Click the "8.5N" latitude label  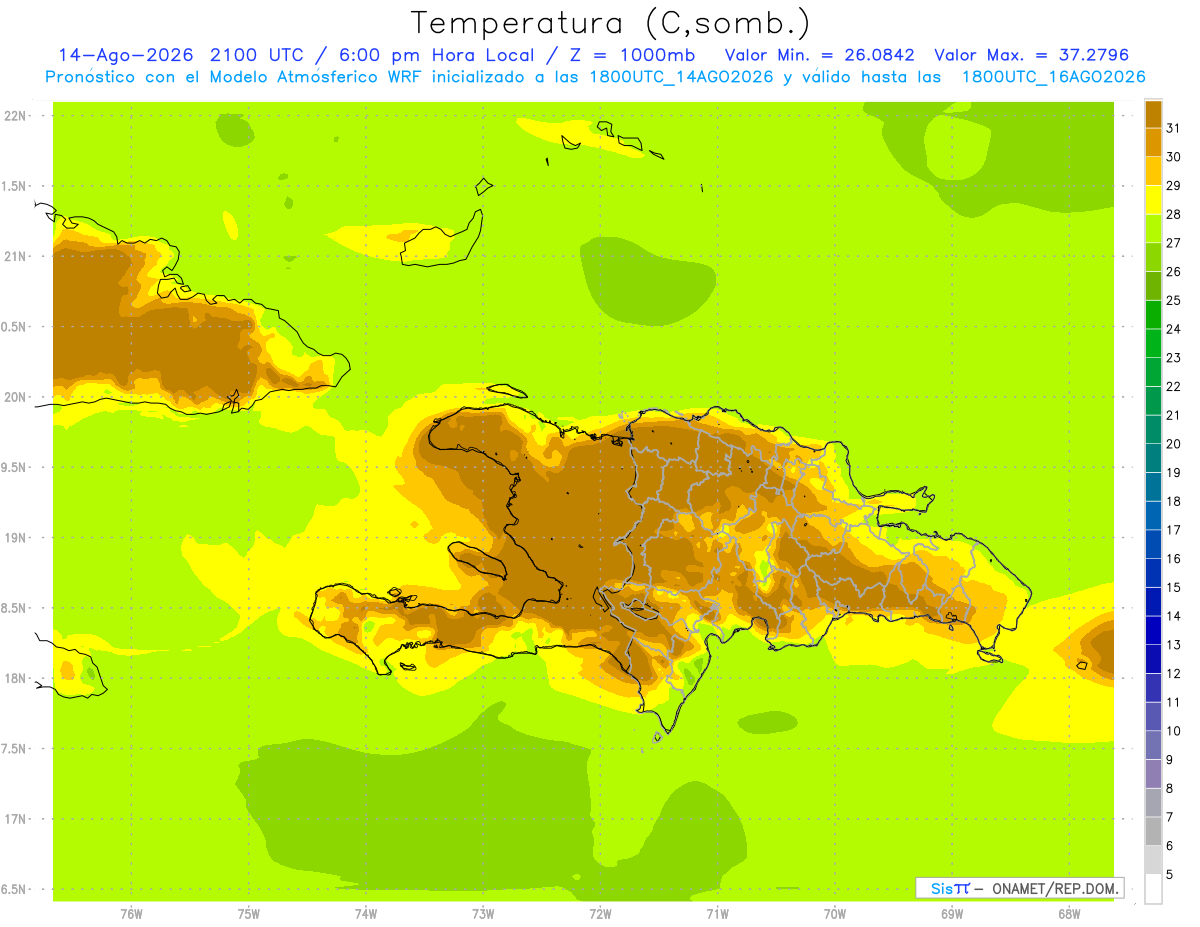point(15,608)
